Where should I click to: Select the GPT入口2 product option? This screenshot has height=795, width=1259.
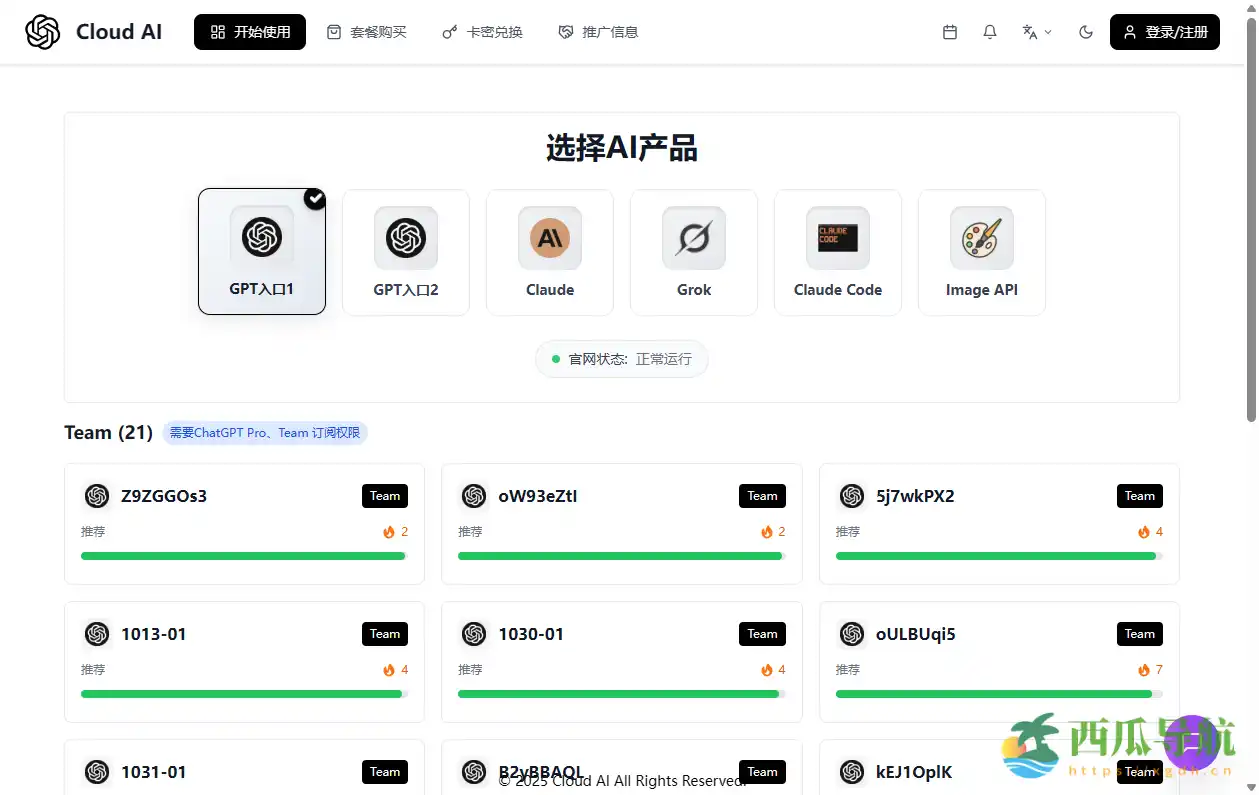[x=405, y=252]
